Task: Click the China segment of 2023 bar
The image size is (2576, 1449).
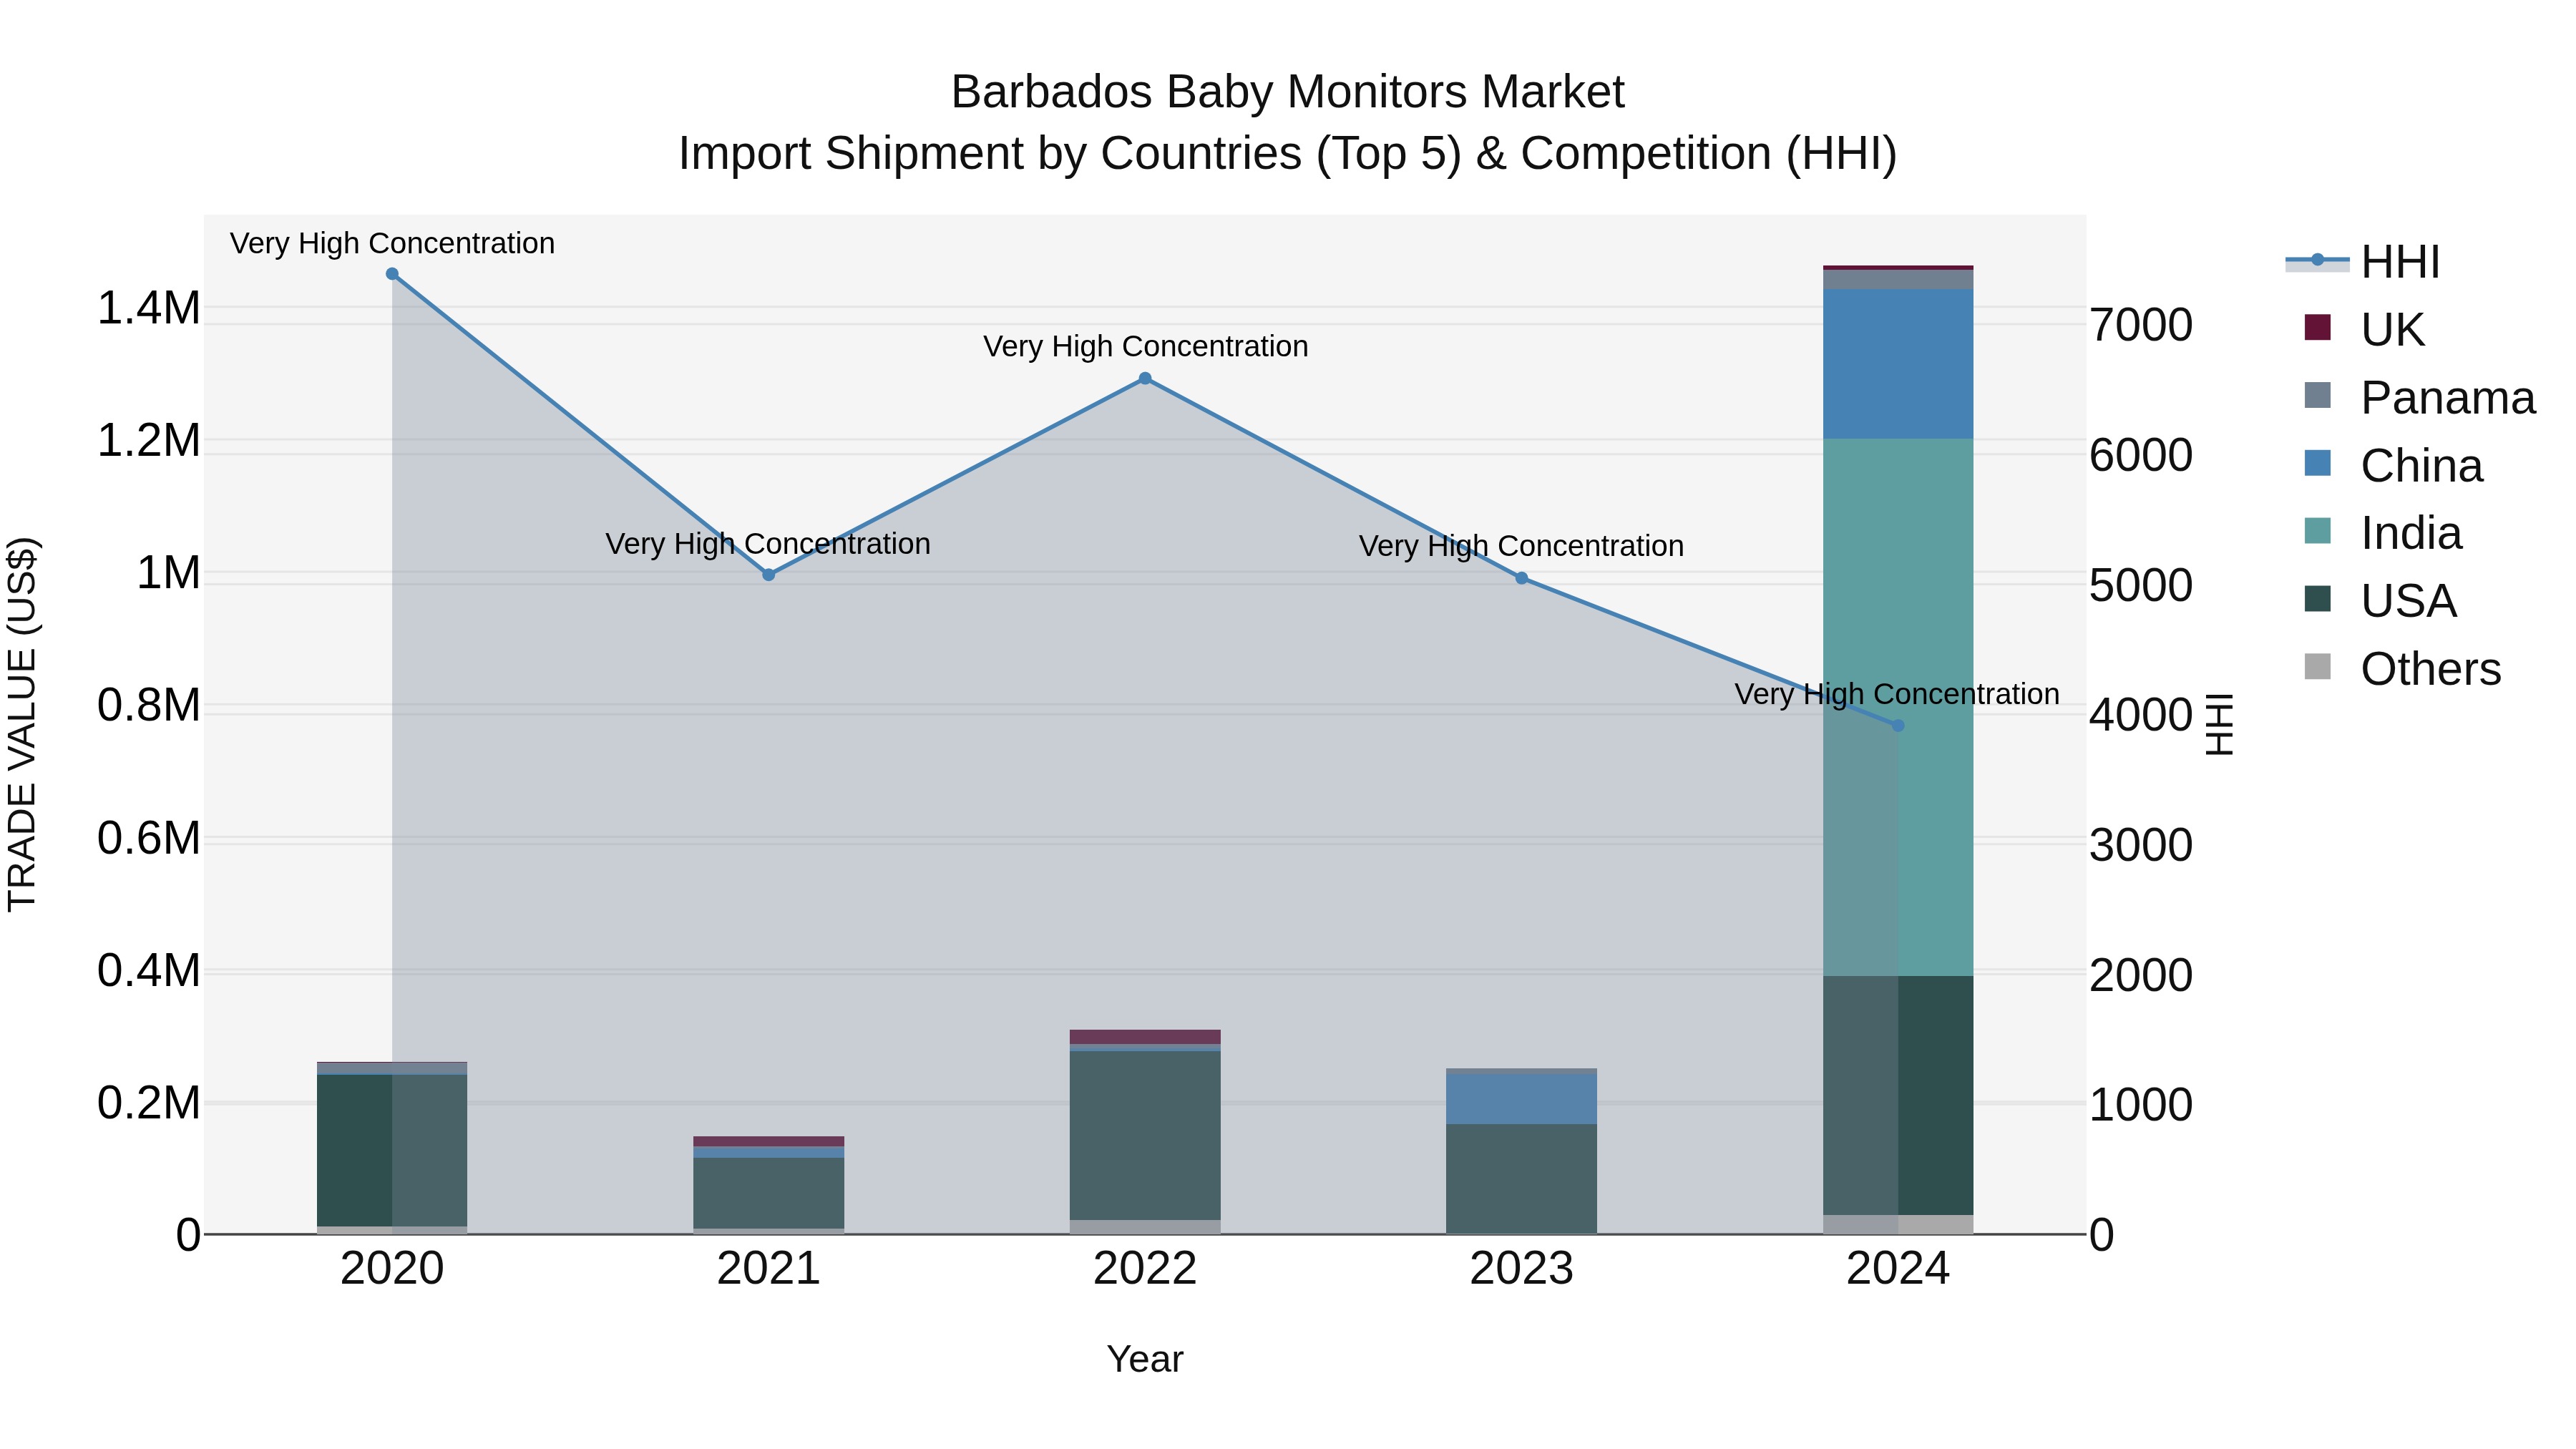Action: pyautogui.click(x=1522, y=1099)
